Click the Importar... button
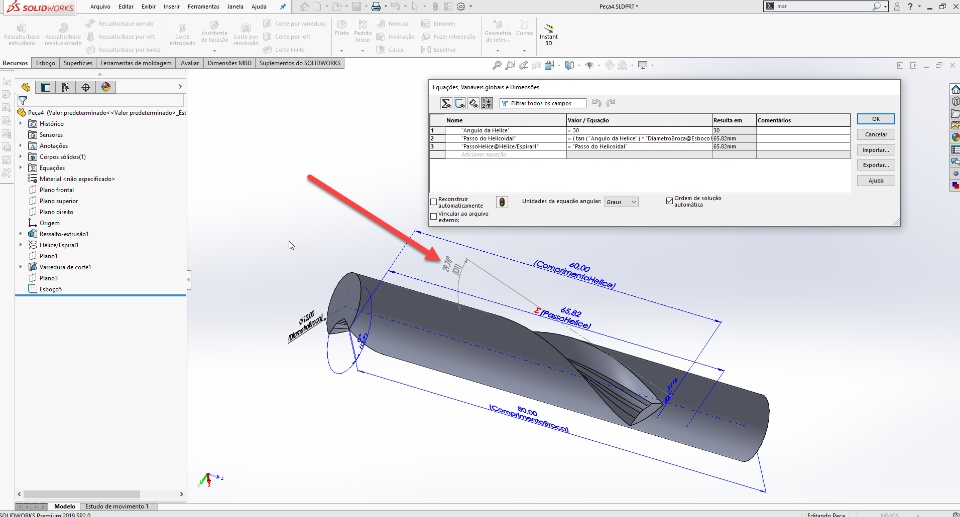960x517 pixels. tap(876, 150)
